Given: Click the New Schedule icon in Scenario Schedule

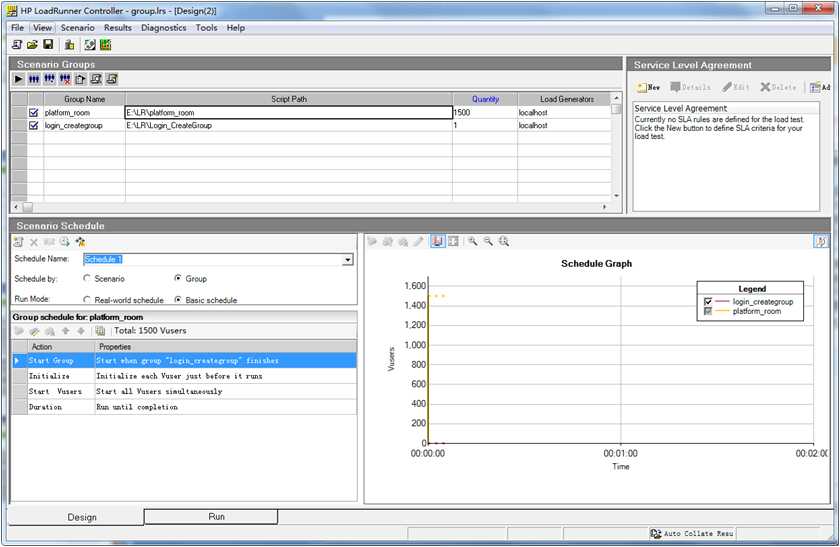Looking at the screenshot, I should point(19,242).
